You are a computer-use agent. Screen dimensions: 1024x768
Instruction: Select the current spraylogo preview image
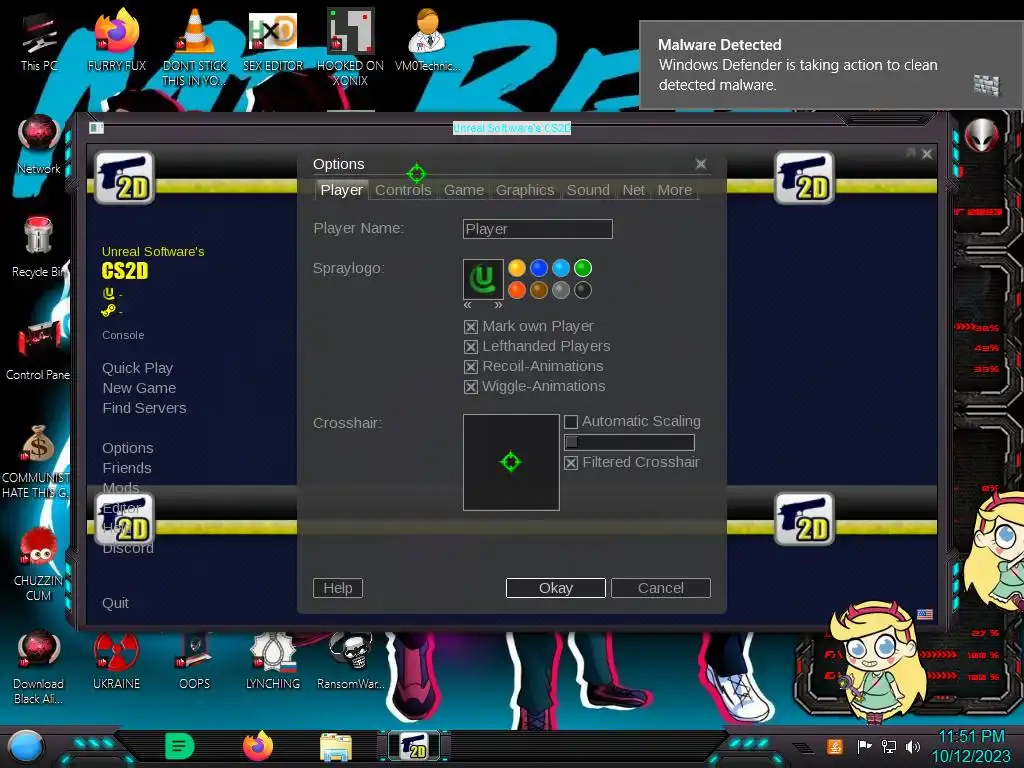pos(483,279)
